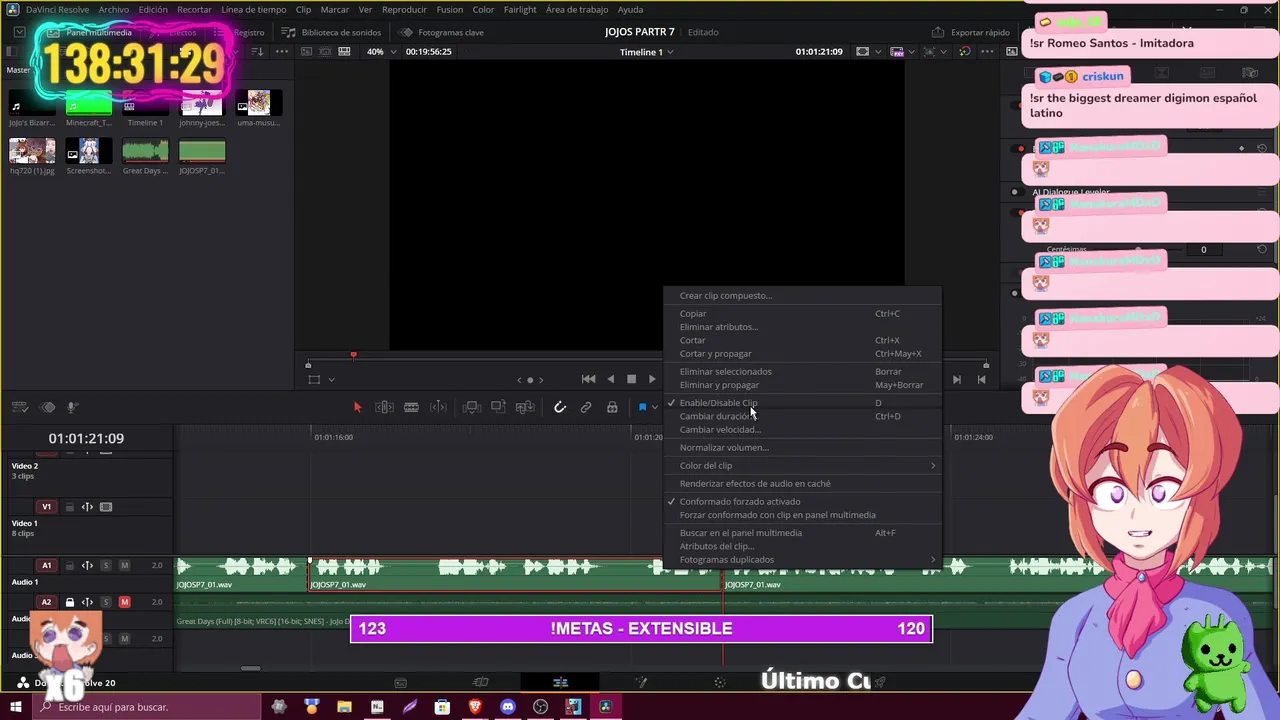Switch to the Color page icon

pos(720,682)
